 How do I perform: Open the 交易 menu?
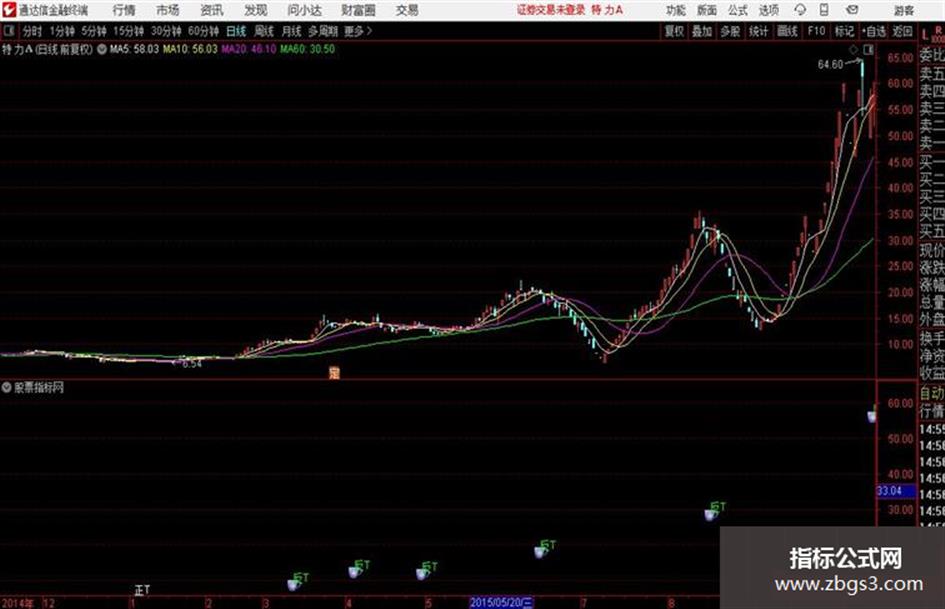click(407, 10)
